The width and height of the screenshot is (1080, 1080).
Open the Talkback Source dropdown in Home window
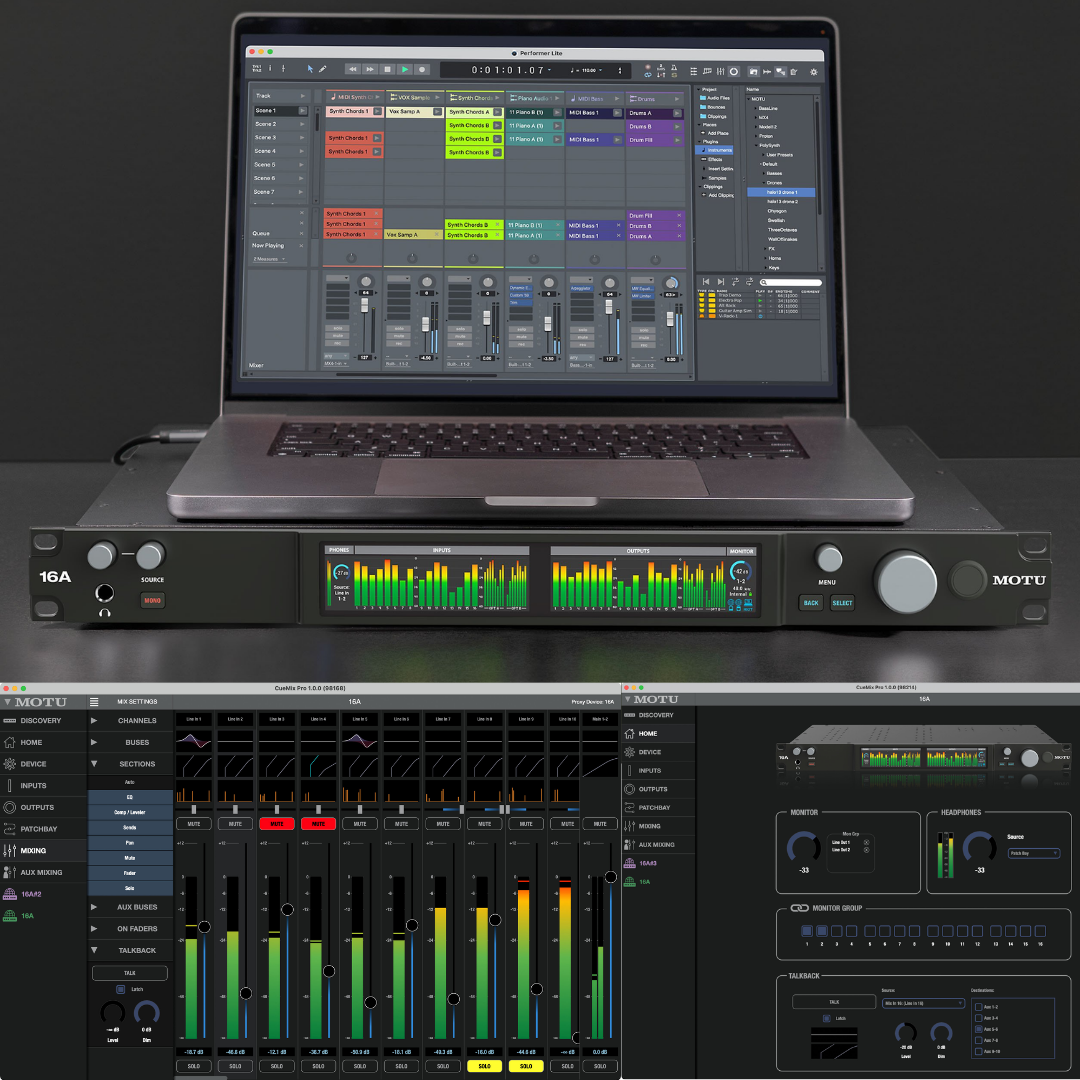click(x=923, y=1004)
